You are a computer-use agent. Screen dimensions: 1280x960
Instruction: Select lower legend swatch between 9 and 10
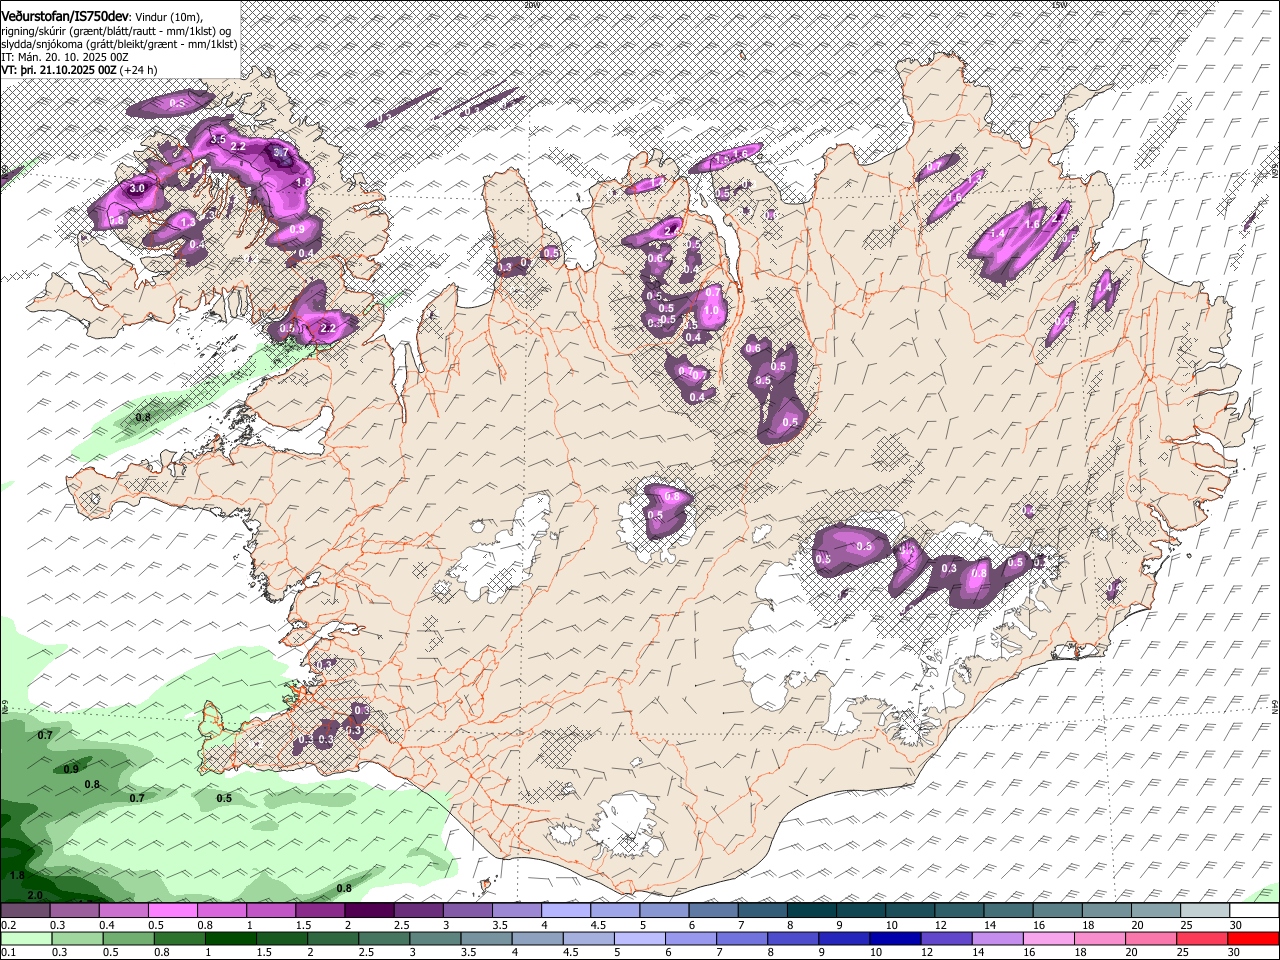[x=845, y=939]
